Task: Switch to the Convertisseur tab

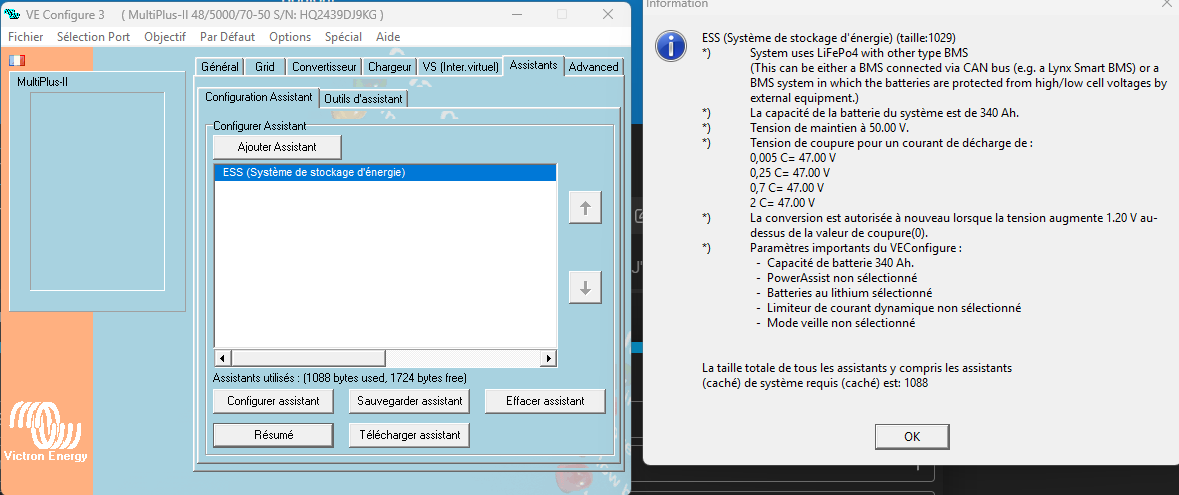Action: 324,67
